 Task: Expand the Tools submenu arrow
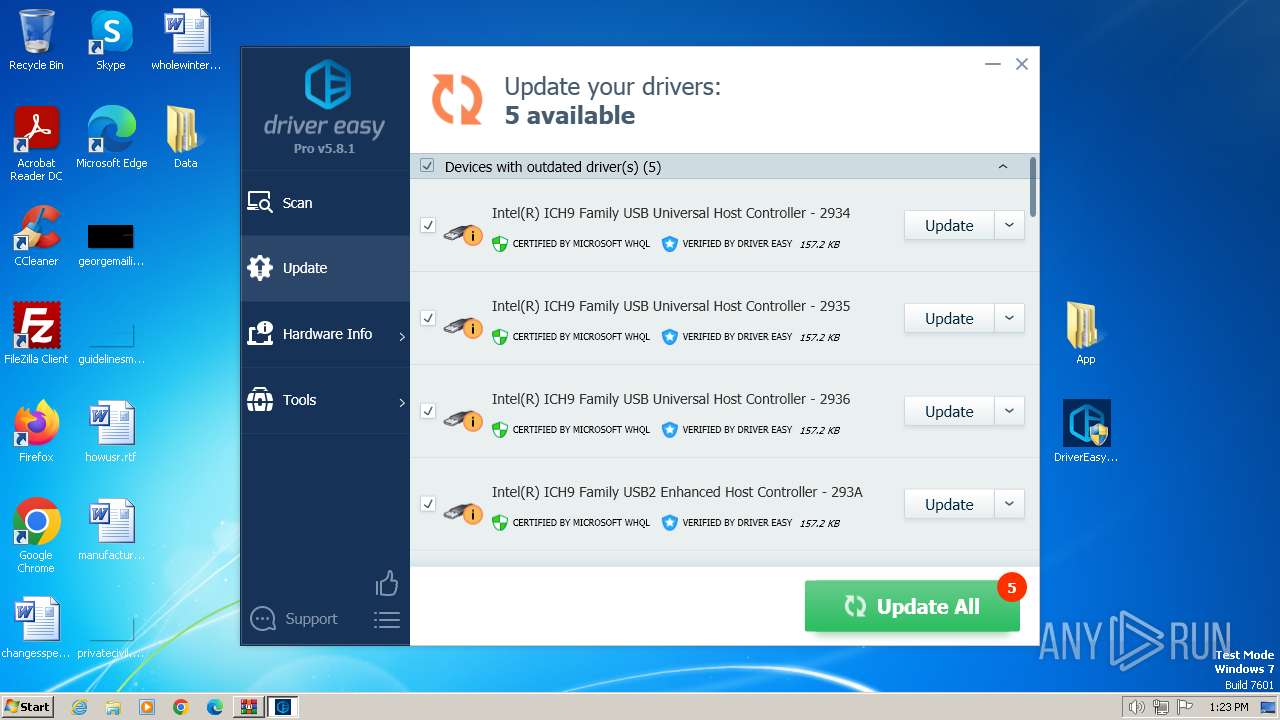(402, 403)
